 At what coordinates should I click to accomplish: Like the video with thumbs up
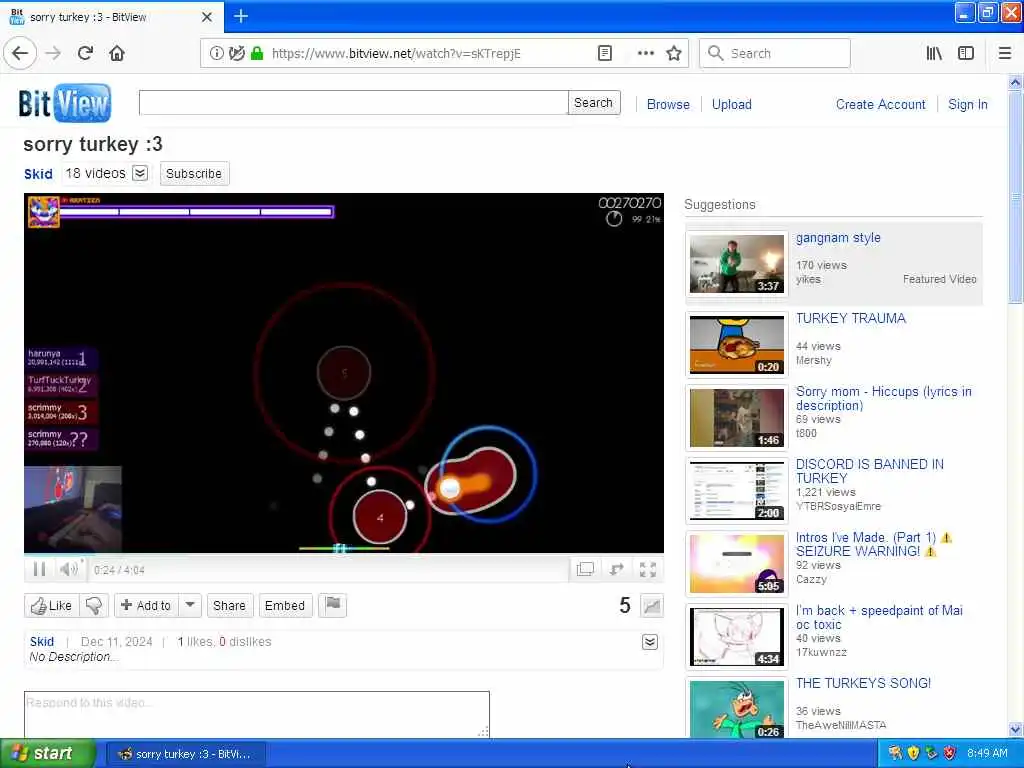click(x=52, y=605)
